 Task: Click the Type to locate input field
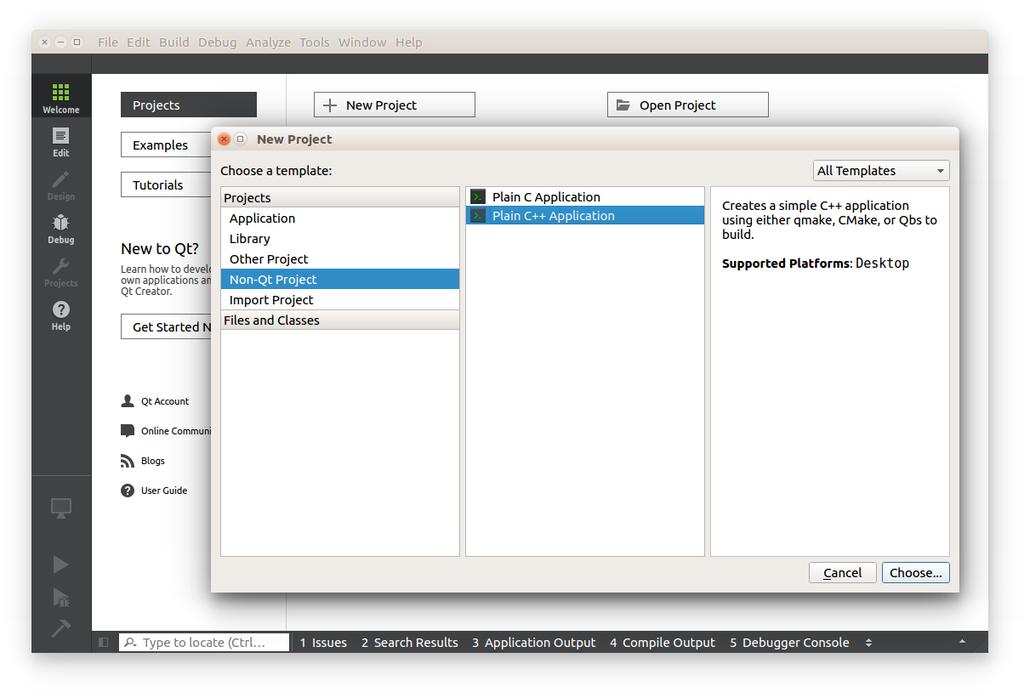(204, 642)
